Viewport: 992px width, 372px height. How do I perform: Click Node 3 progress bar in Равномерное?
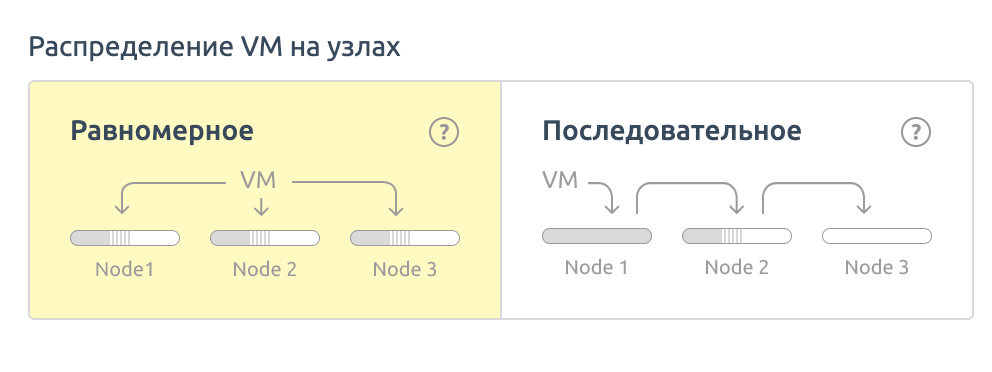(405, 239)
